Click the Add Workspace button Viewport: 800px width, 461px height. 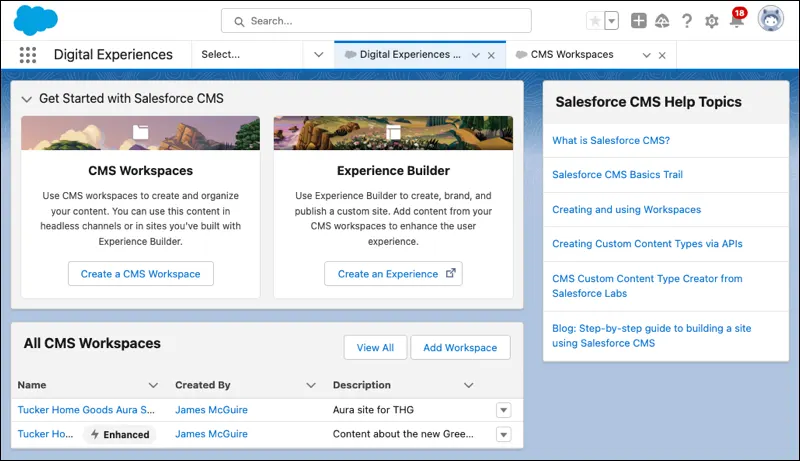(460, 347)
